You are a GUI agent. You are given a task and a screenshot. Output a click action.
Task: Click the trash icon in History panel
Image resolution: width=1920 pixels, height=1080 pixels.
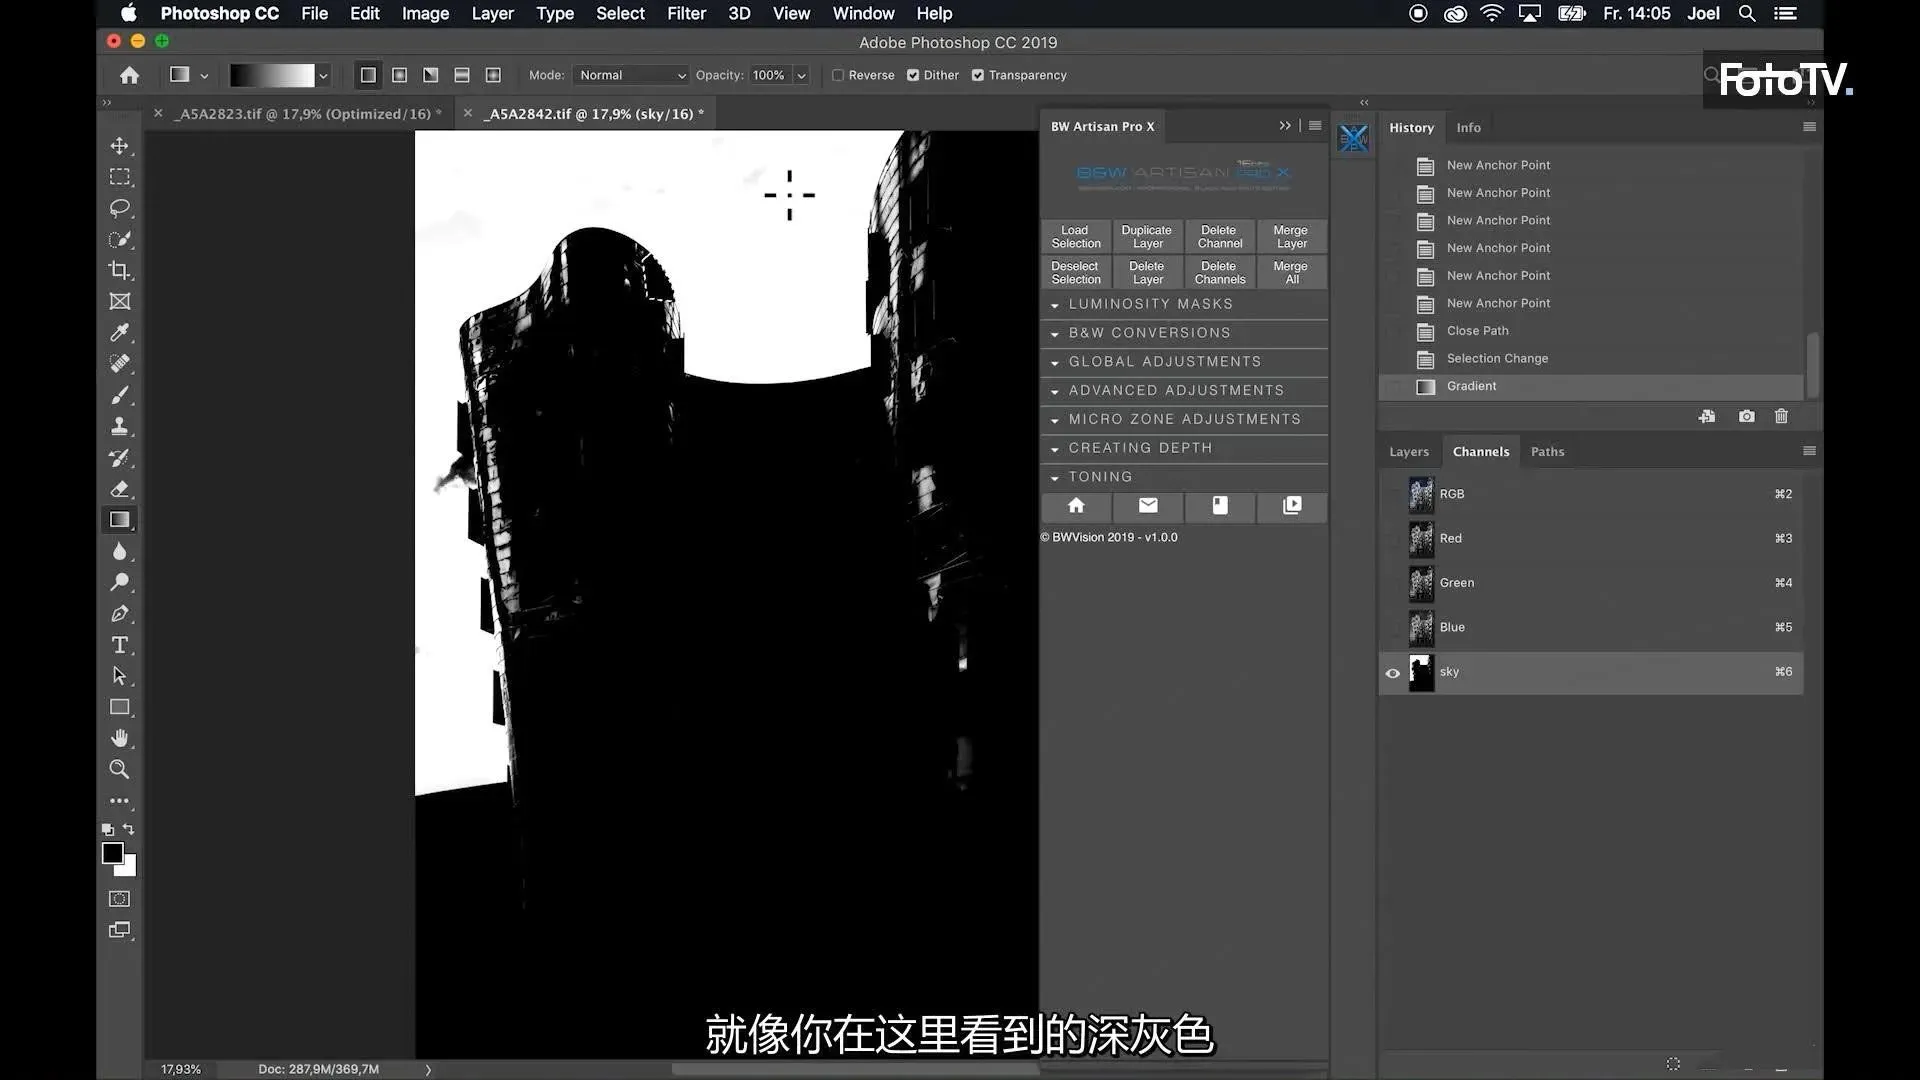[1781, 416]
